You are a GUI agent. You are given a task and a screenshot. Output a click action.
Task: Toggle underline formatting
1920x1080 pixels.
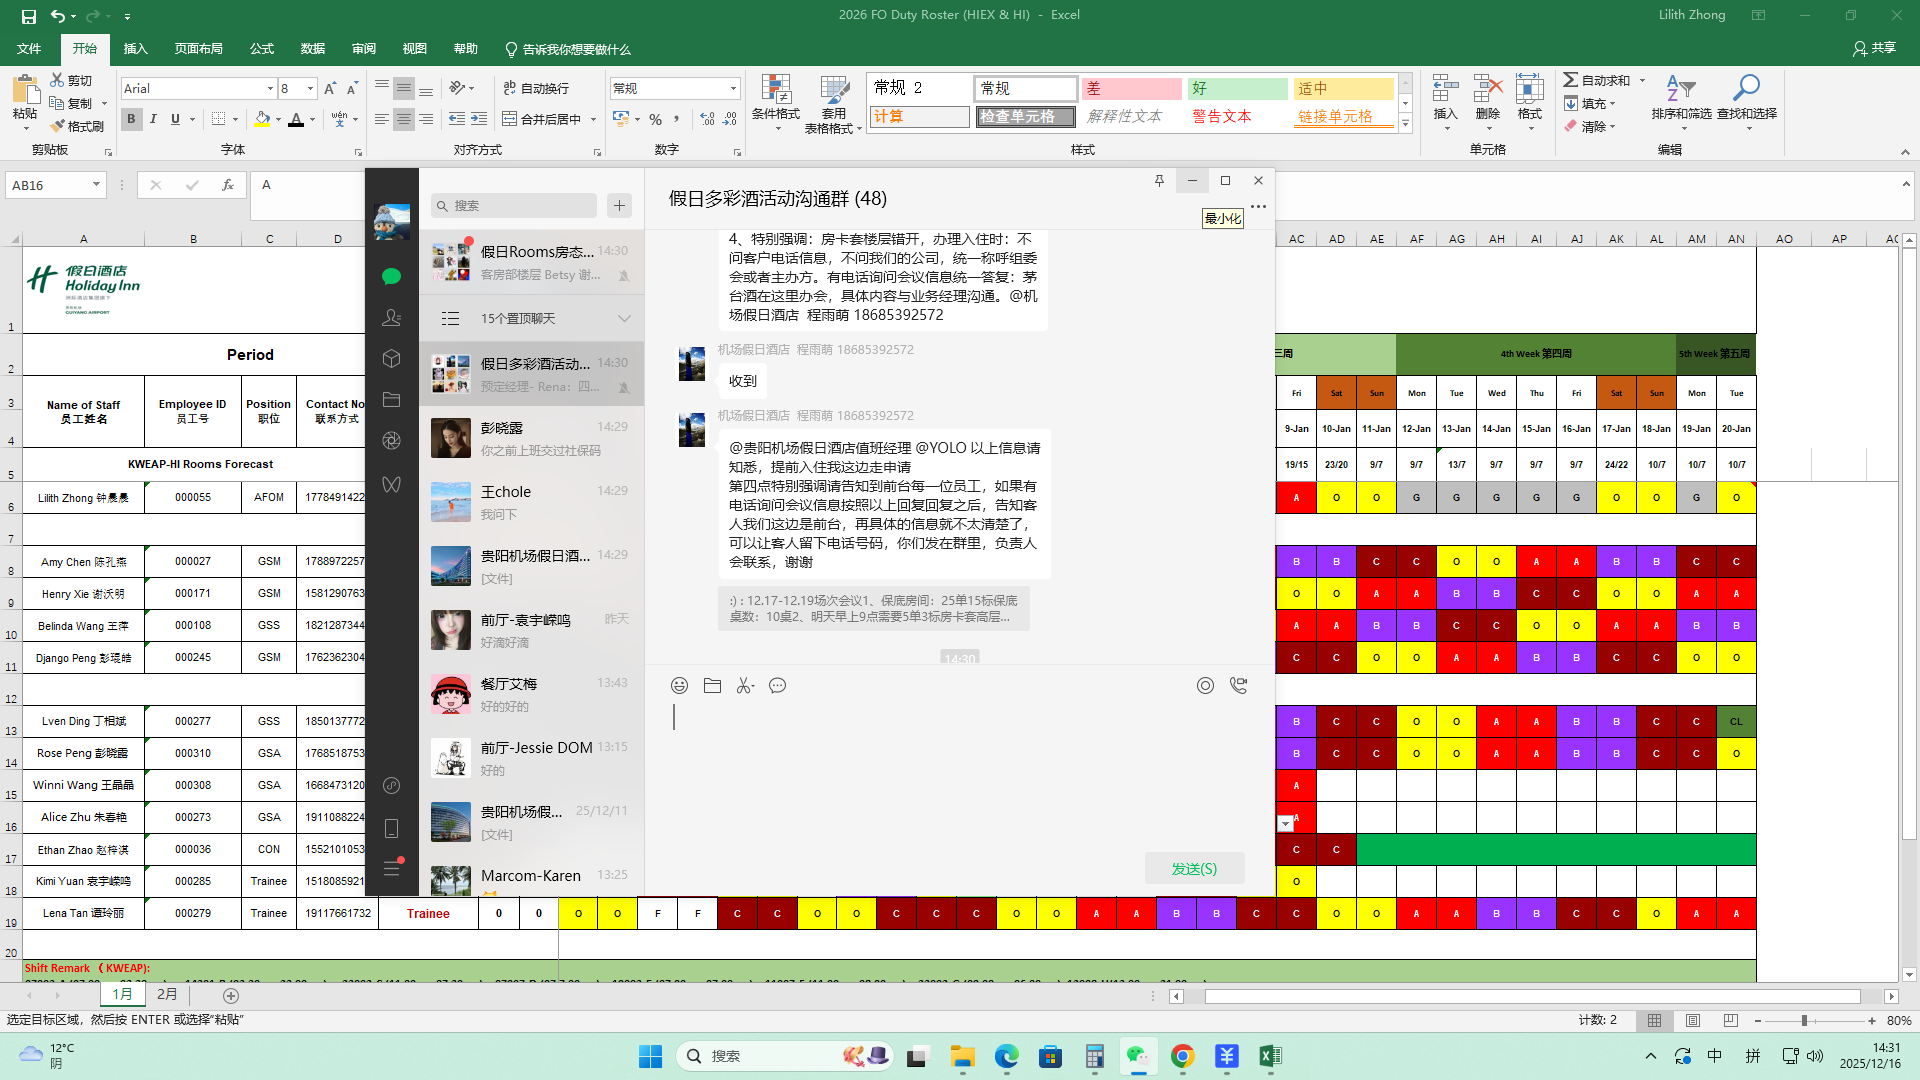point(175,119)
